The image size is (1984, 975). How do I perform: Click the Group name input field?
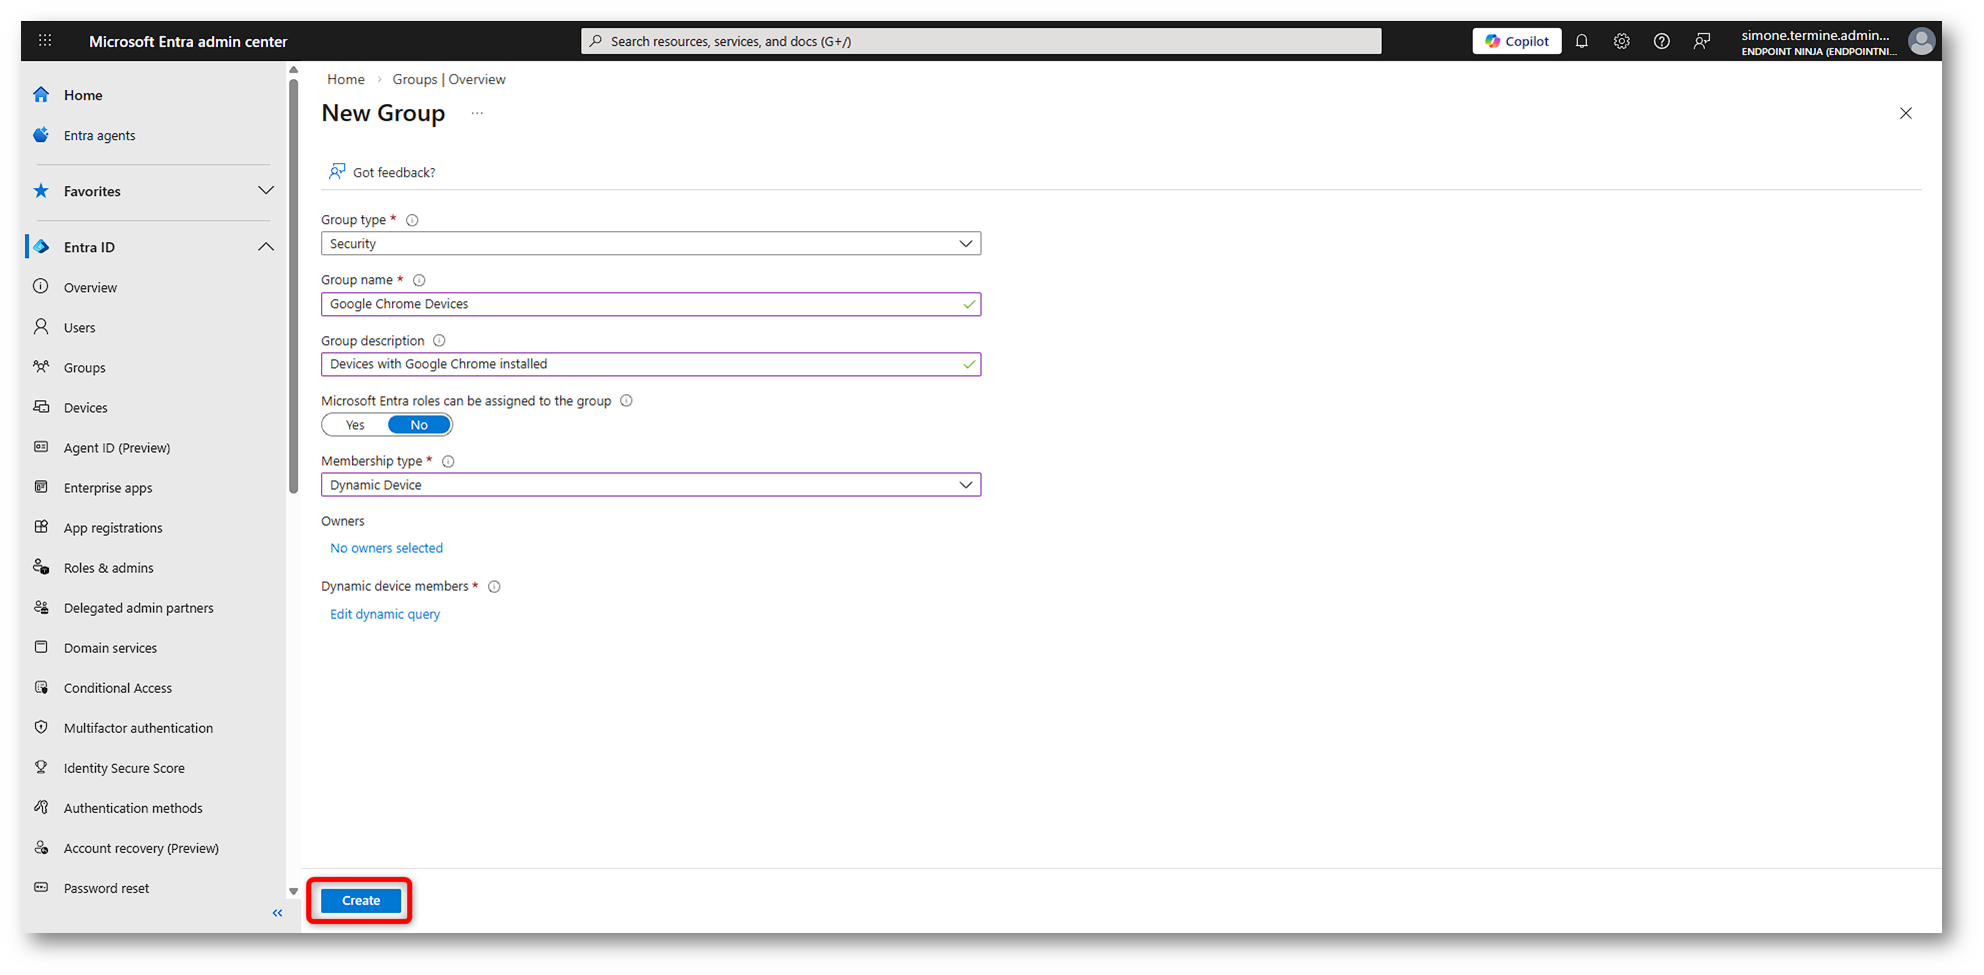click(651, 304)
